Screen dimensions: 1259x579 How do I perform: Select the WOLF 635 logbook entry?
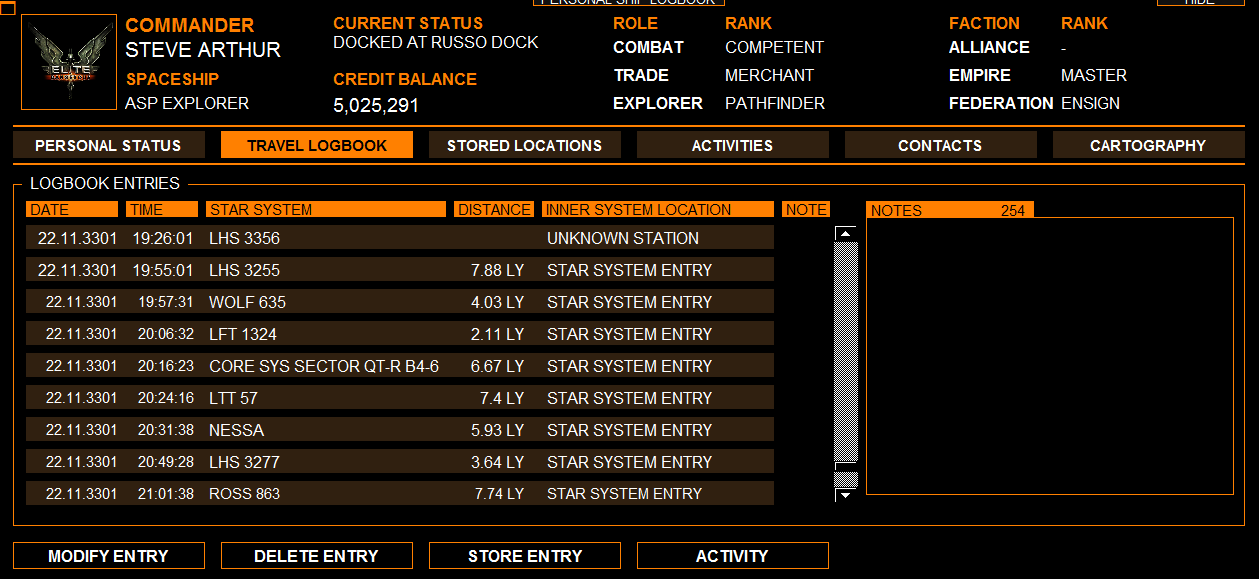click(x=400, y=302)
